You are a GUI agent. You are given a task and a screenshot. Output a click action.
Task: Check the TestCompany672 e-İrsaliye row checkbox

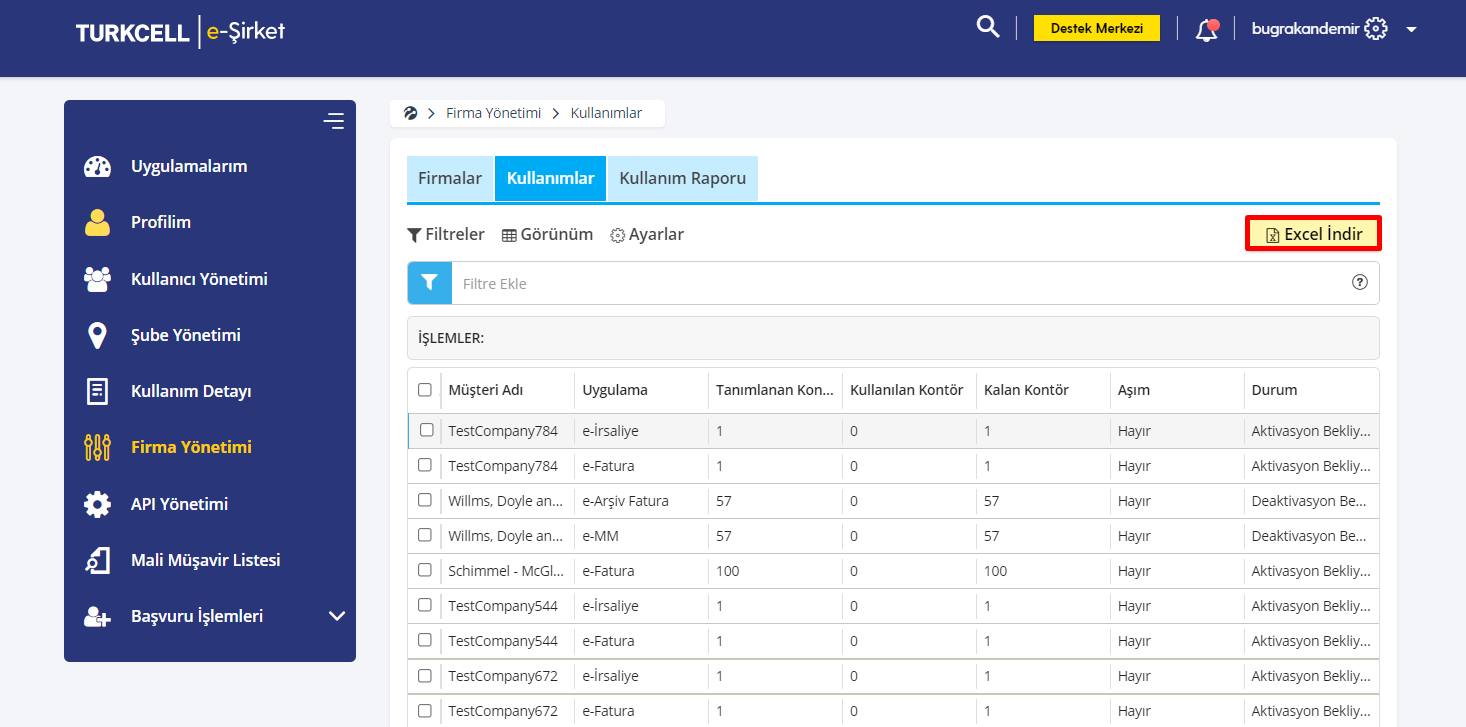click(425, 675)
